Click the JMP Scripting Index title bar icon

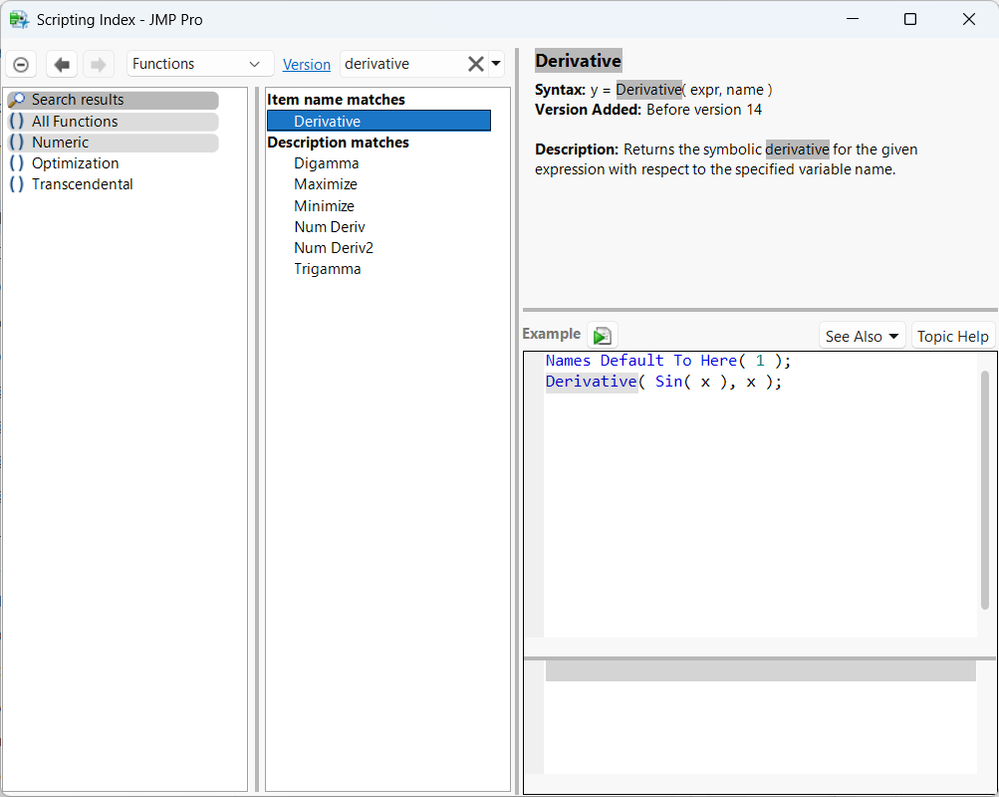tap(19, 20)
